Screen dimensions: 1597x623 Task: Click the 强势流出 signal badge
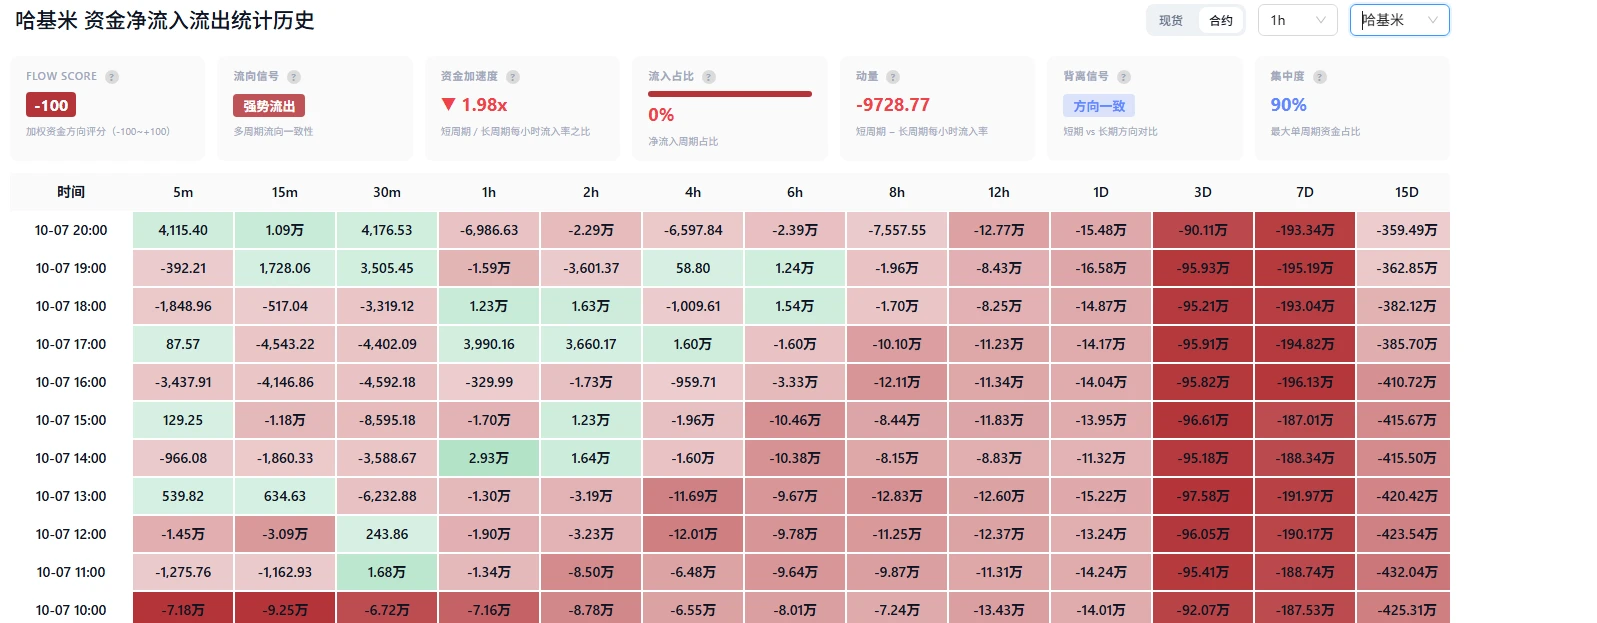click(x=269, y=106)
